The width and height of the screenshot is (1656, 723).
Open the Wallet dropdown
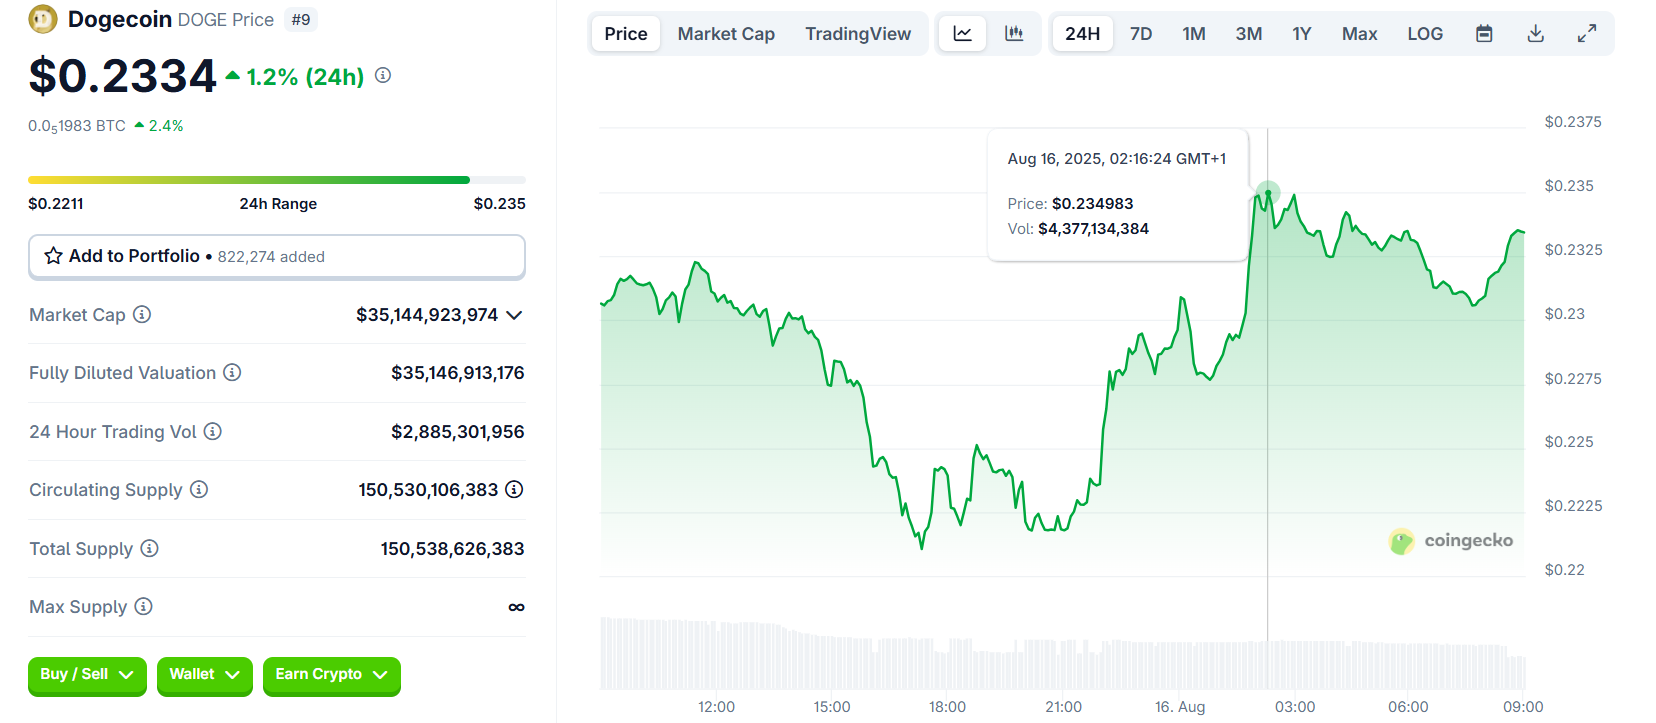tap(205, 675)
